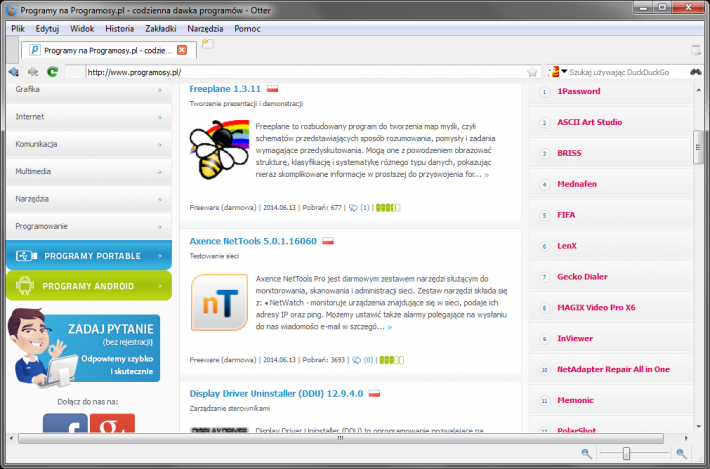Bookmark the page using the star icon
This screenshot has width=710, height=469.
[532, 72]
